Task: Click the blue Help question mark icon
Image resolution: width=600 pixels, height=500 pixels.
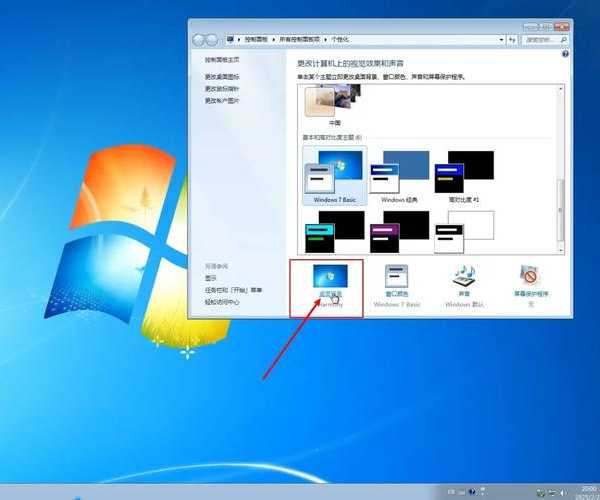Action: pos(565,54)
